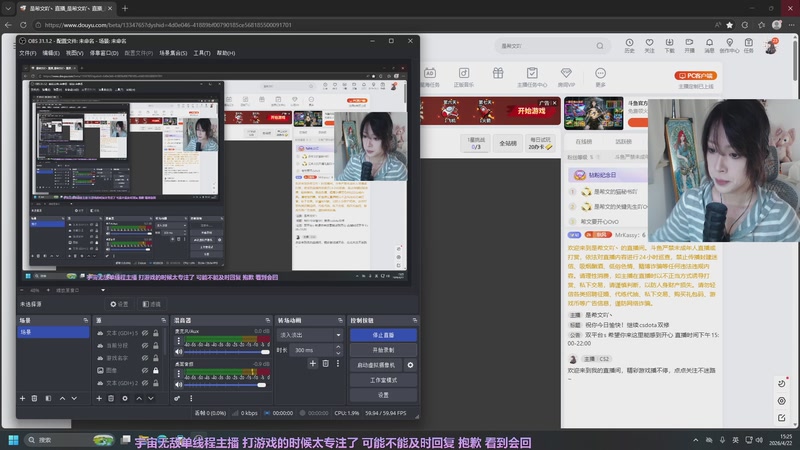Click 工作室模式 studio mode button
Screen dimensions: 800x450
coord(383,380)
